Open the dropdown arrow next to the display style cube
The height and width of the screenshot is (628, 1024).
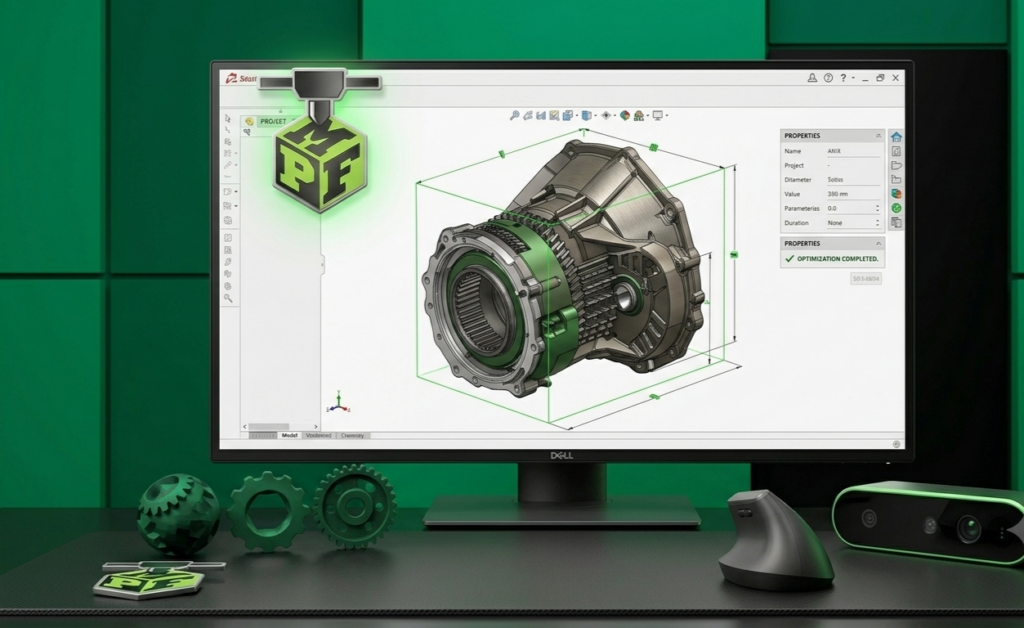pos(596,116)
